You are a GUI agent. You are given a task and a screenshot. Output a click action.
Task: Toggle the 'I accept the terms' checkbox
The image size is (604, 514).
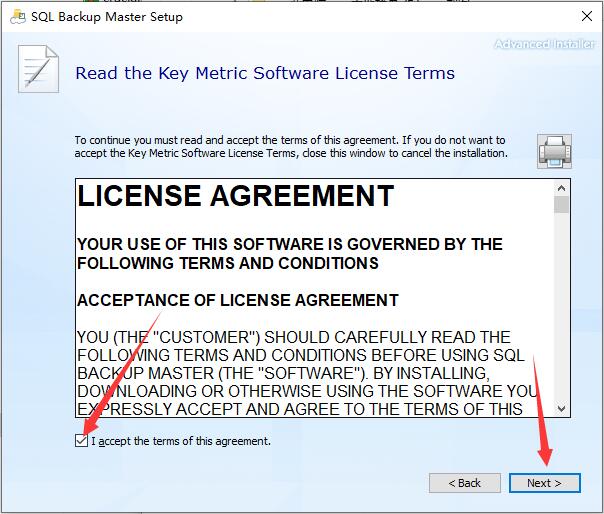81,440
